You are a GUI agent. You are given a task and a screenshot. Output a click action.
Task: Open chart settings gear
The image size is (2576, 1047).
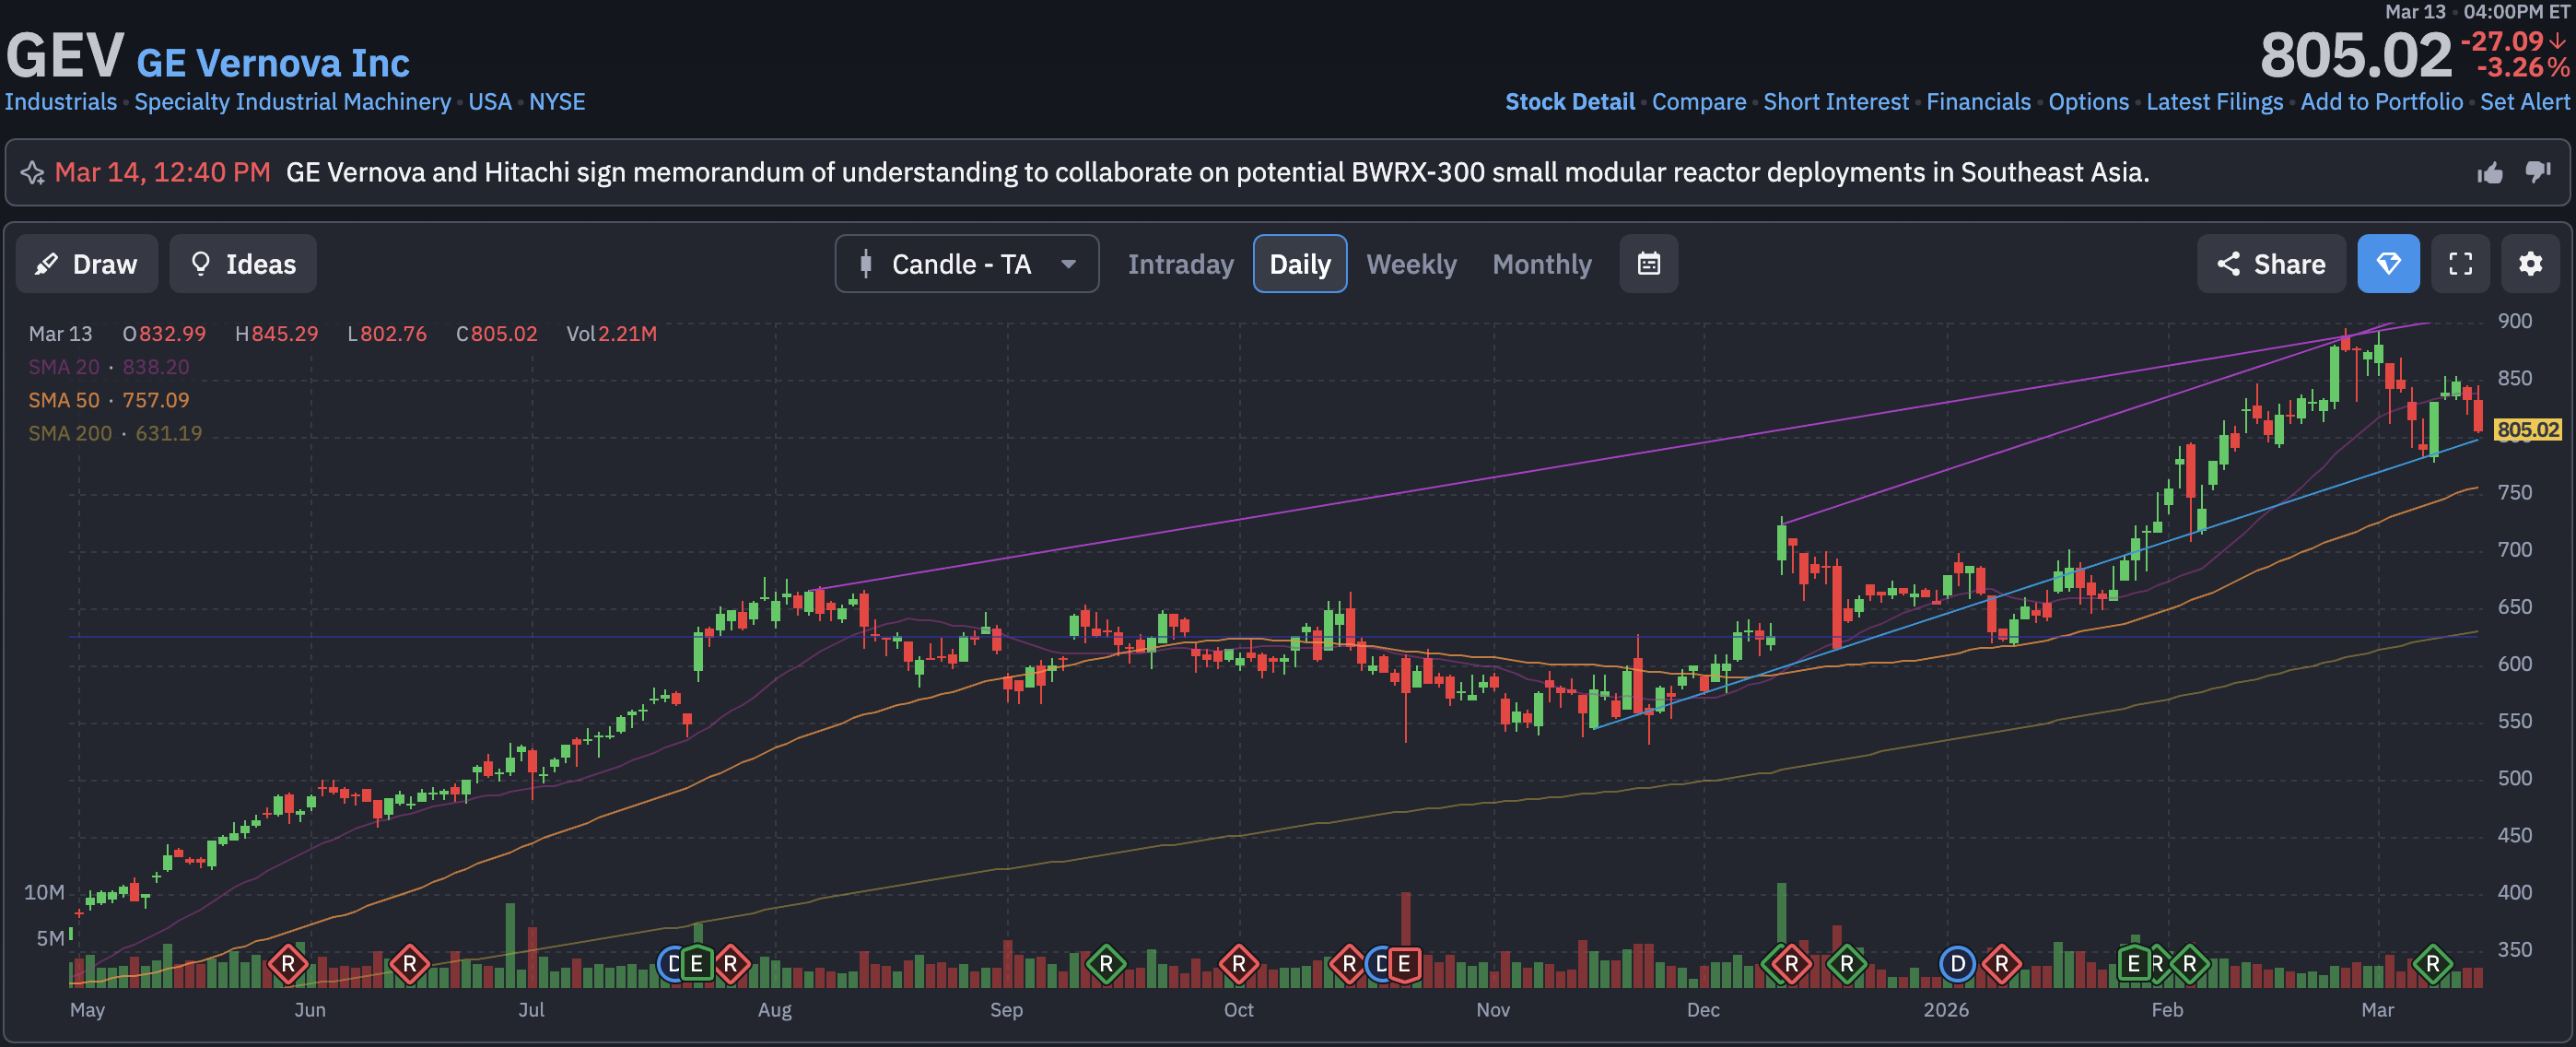tap(2530, 264)
